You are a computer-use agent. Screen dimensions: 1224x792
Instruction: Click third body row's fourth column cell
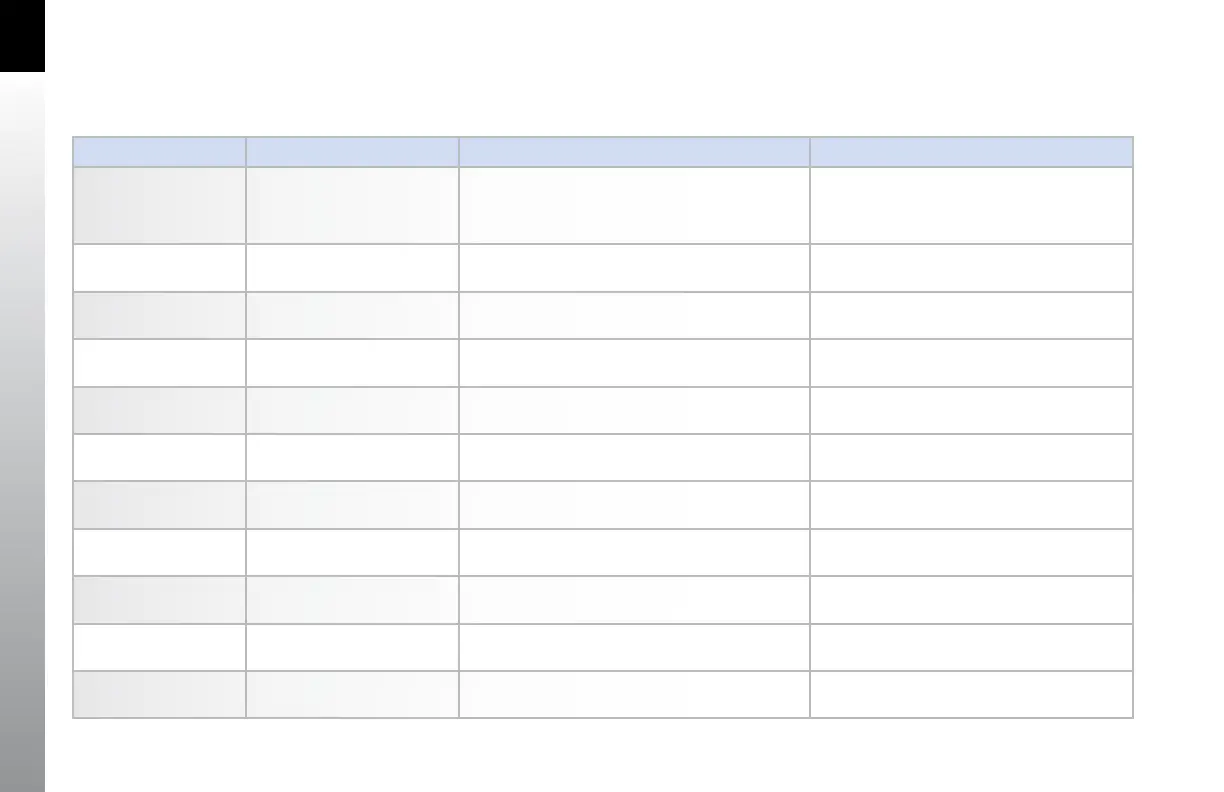pyautogui.click(x=971, y=315)
